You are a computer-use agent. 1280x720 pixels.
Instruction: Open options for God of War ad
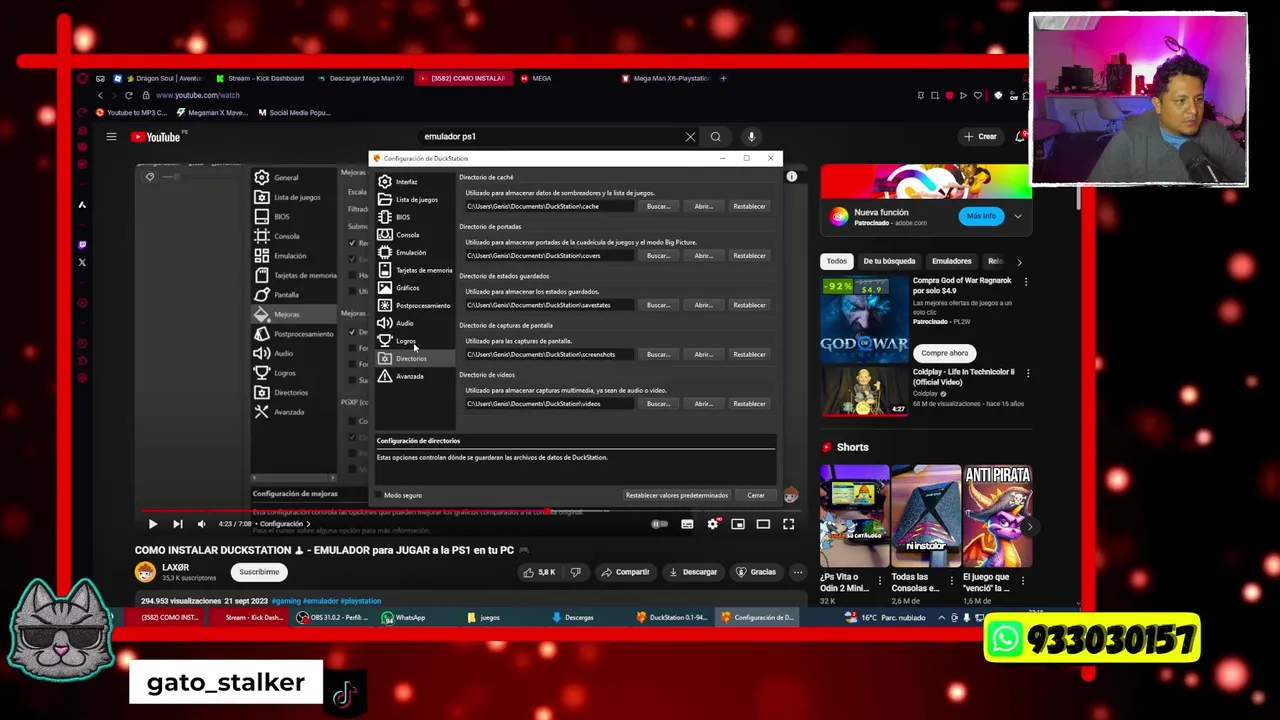pos(1025,282)
